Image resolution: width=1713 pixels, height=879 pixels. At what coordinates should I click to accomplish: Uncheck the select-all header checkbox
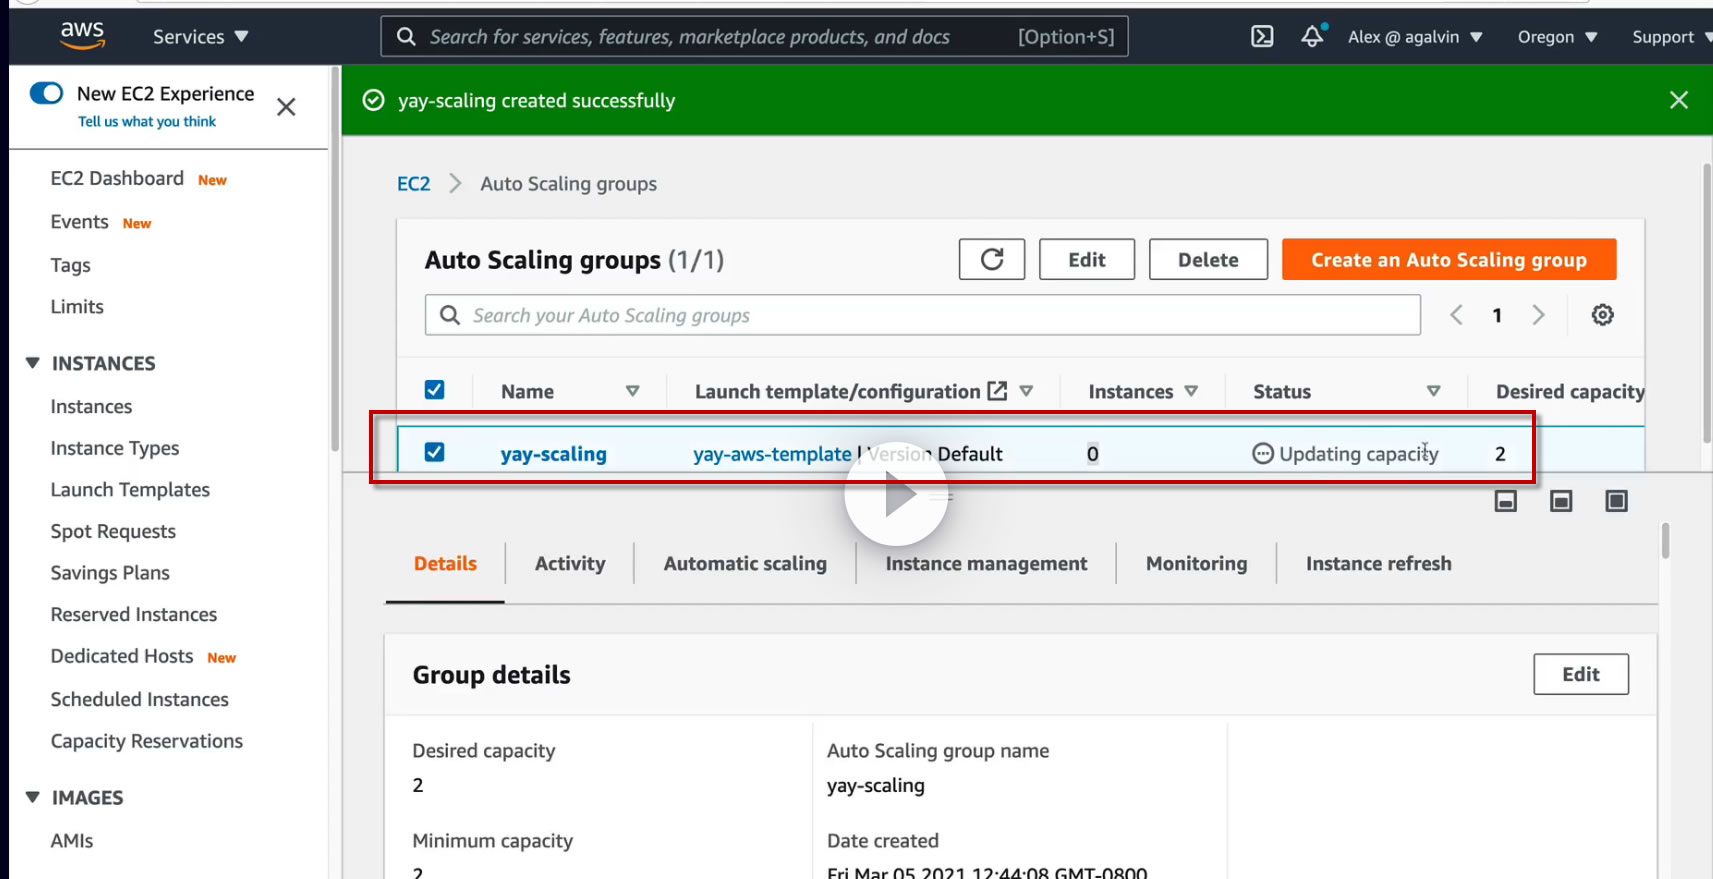pos(434,390)
